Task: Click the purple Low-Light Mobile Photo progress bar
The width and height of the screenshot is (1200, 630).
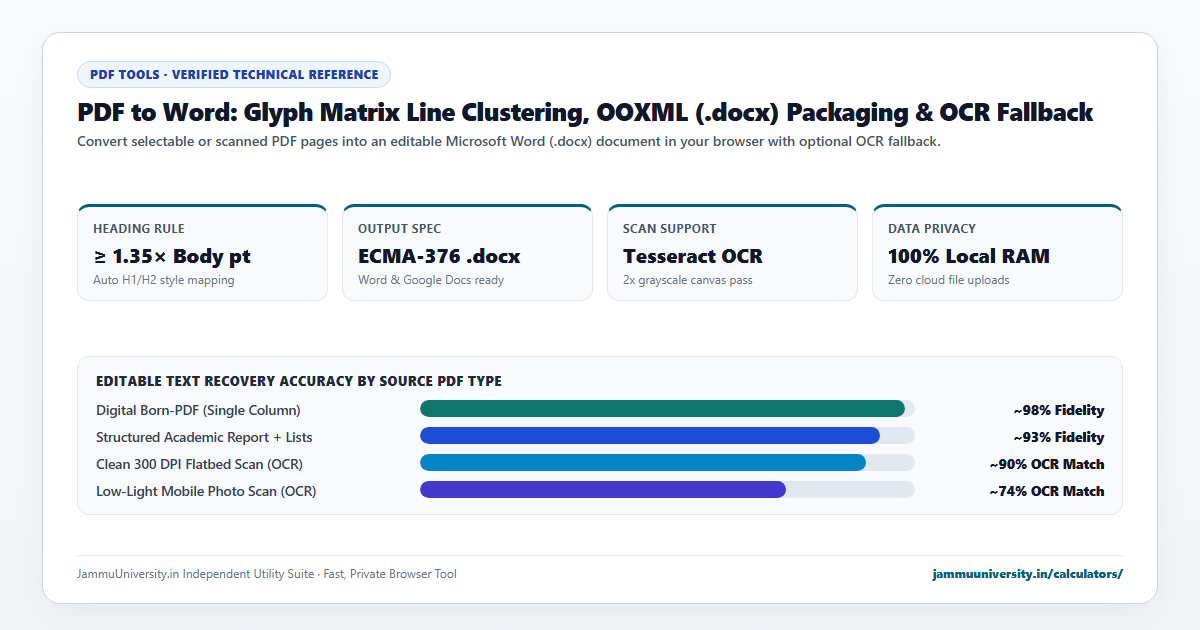Action: pyautogui.click(x=603, y=489)
